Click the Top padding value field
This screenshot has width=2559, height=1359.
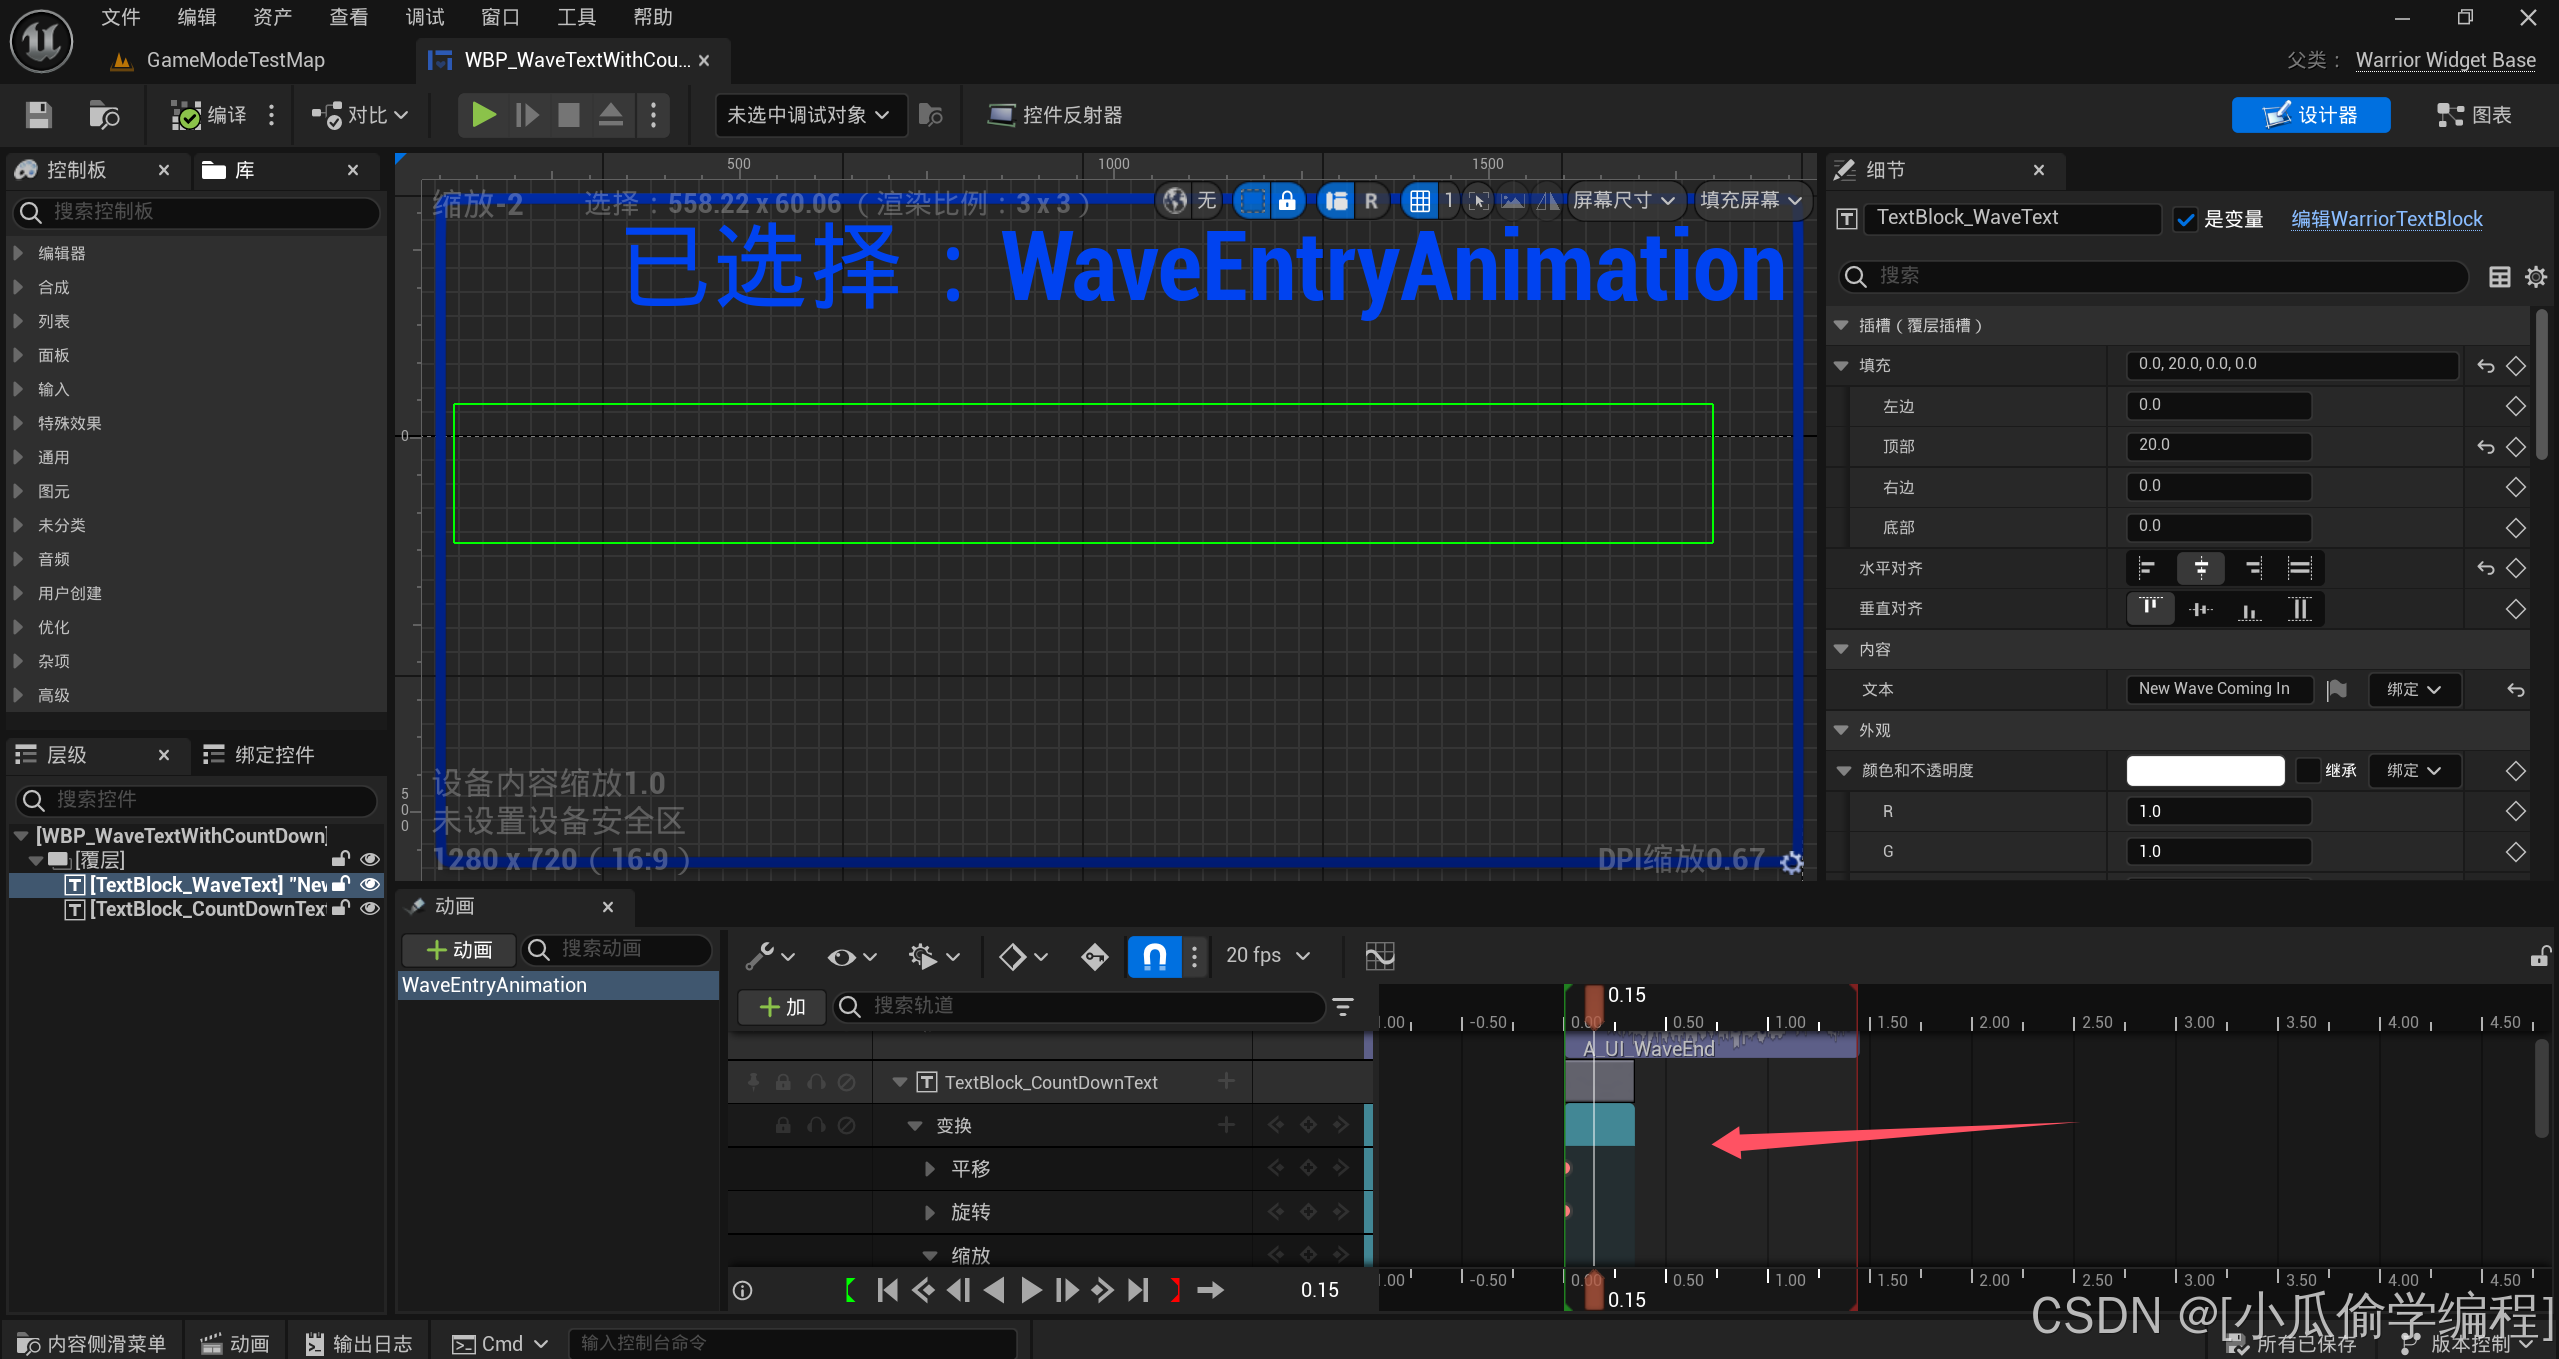[2217, 446]
